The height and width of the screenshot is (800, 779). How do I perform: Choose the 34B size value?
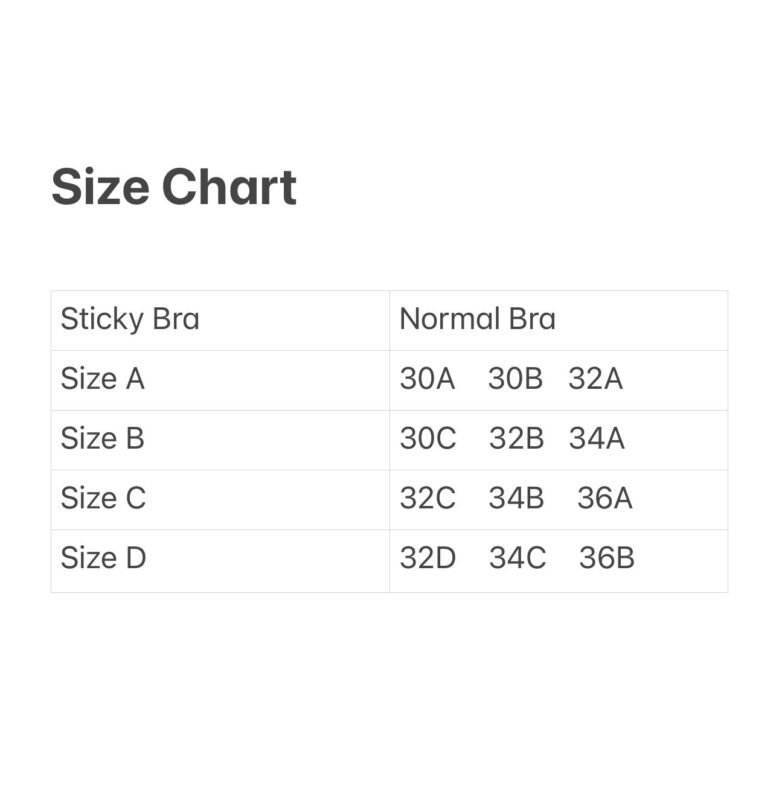click(516, 498)
